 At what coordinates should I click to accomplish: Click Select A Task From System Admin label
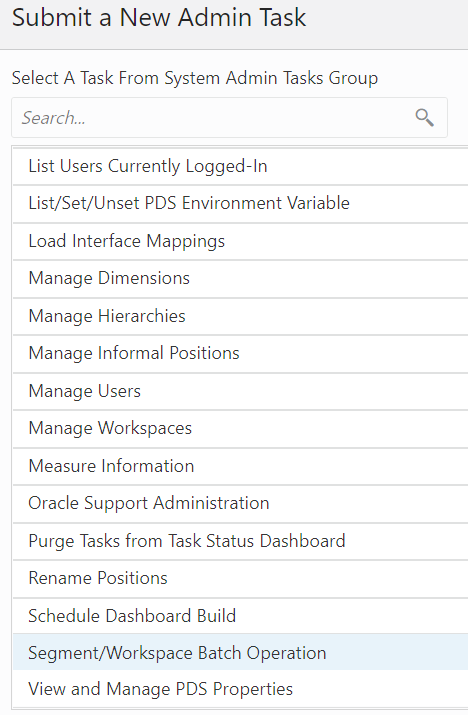coord(195,78)
